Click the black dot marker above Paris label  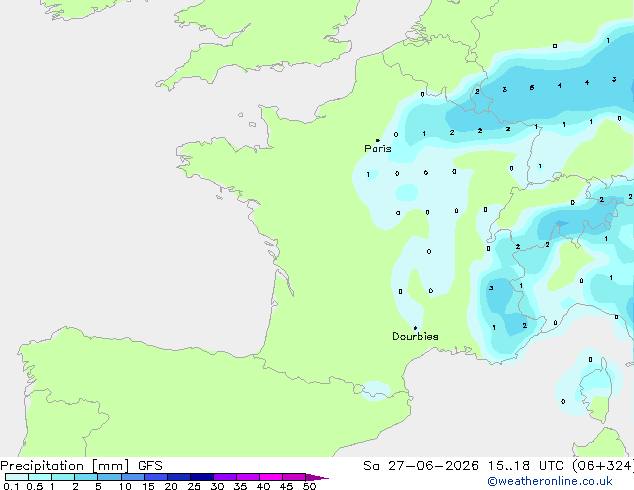[x=378, y=140]
